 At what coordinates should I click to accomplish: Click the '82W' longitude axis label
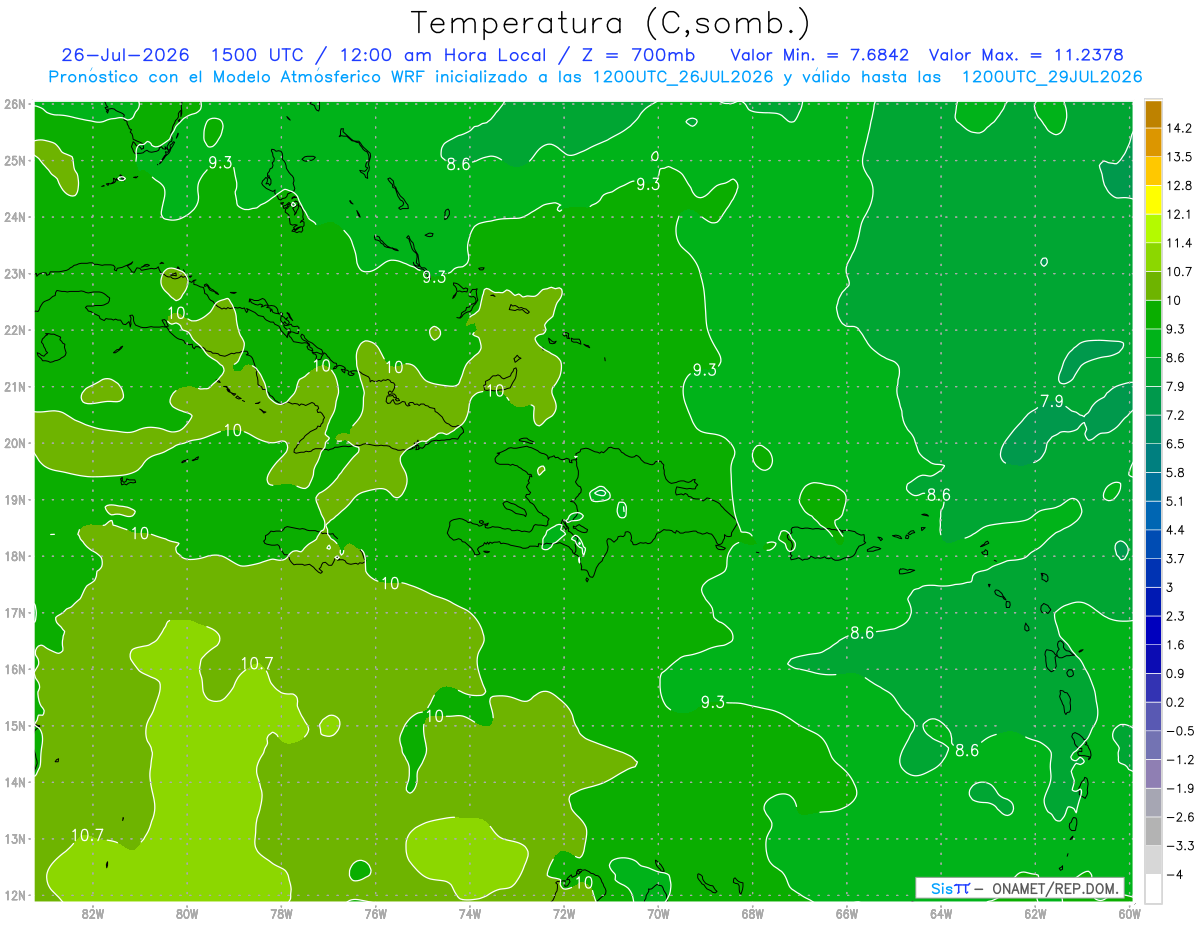(93, 912)
